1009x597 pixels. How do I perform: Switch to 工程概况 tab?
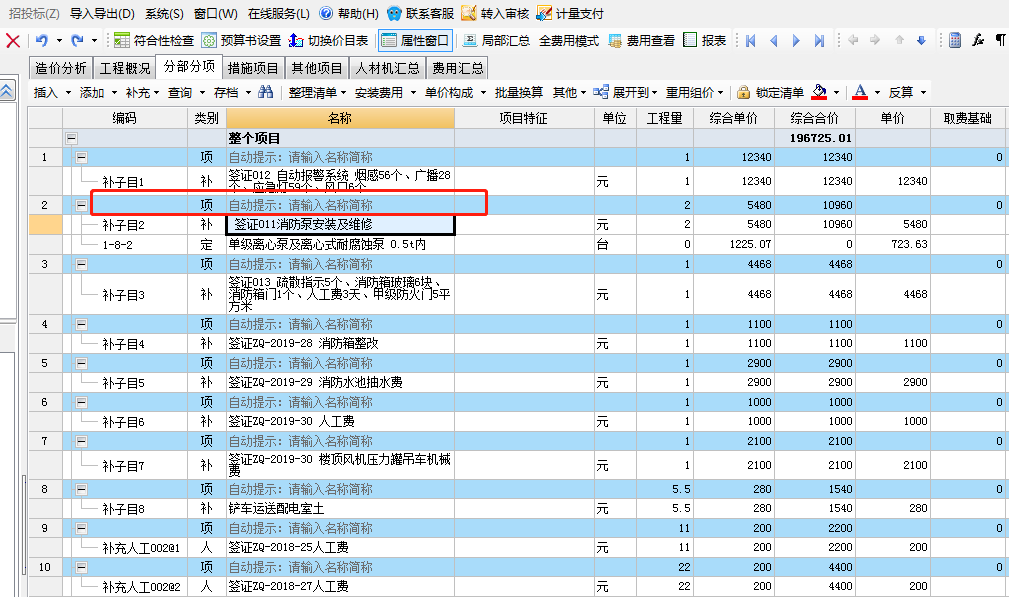click(125, 68)
